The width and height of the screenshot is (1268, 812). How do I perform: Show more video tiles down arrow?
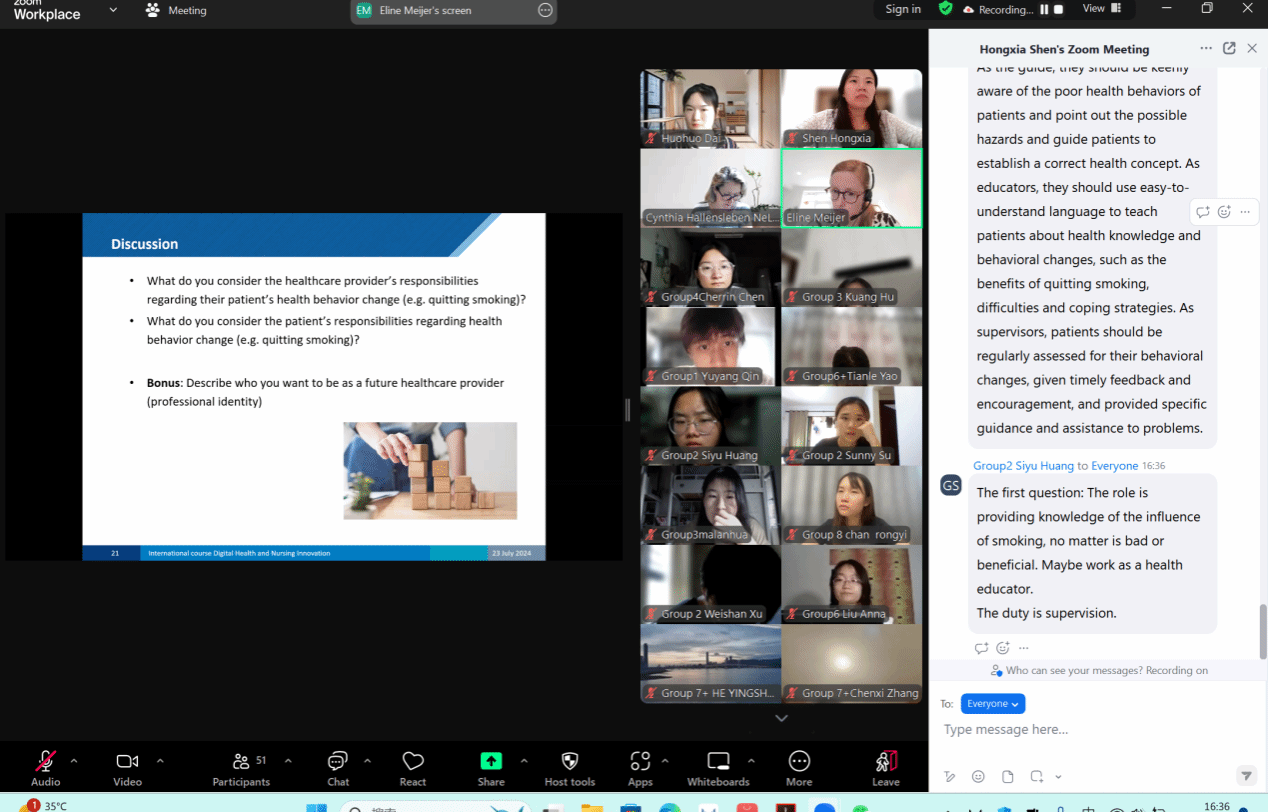pos(781,718)
